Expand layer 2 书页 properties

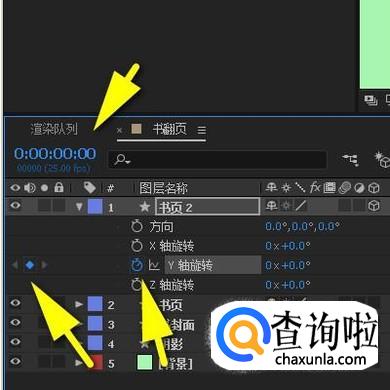79,304
